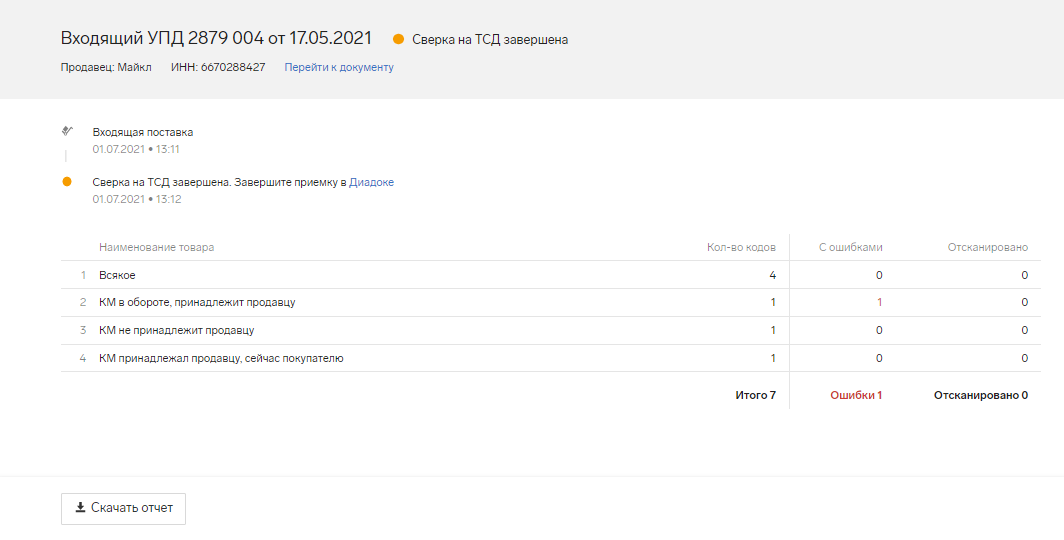Click the Отсканировано 0 total label

pos(980,395)
